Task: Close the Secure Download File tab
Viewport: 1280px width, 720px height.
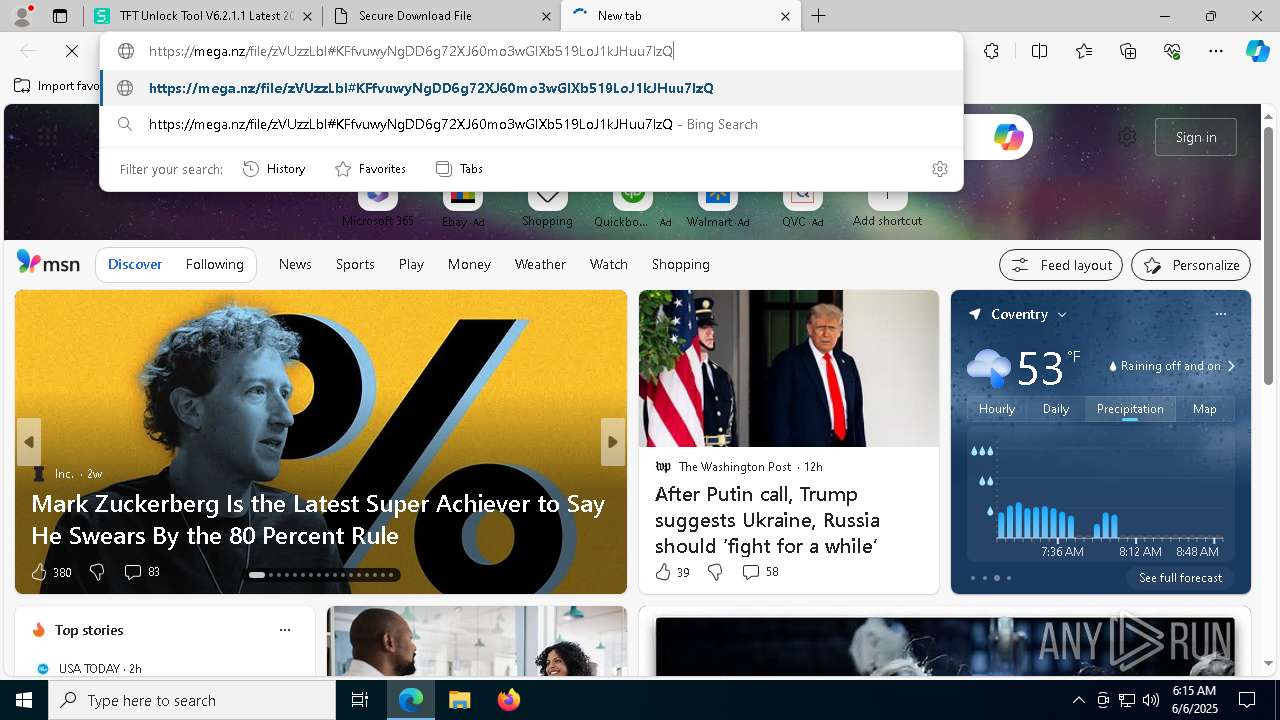Action: [x=546, y=16]
